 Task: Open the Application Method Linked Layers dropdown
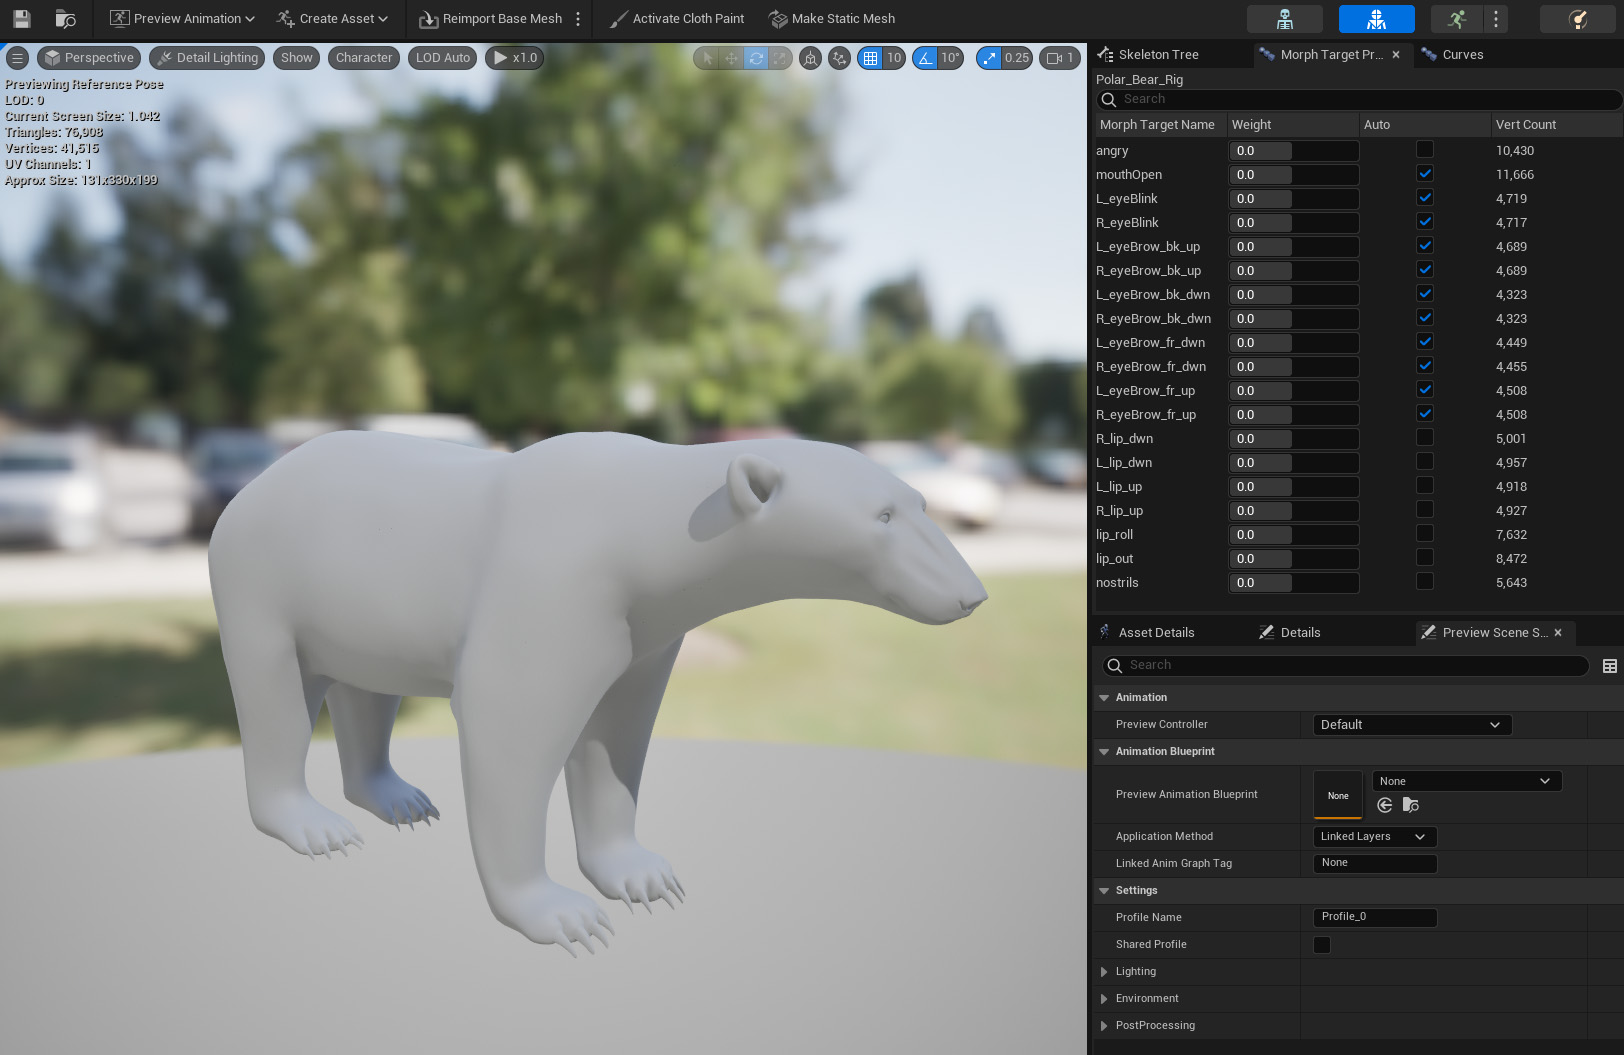click(1375, 837)
